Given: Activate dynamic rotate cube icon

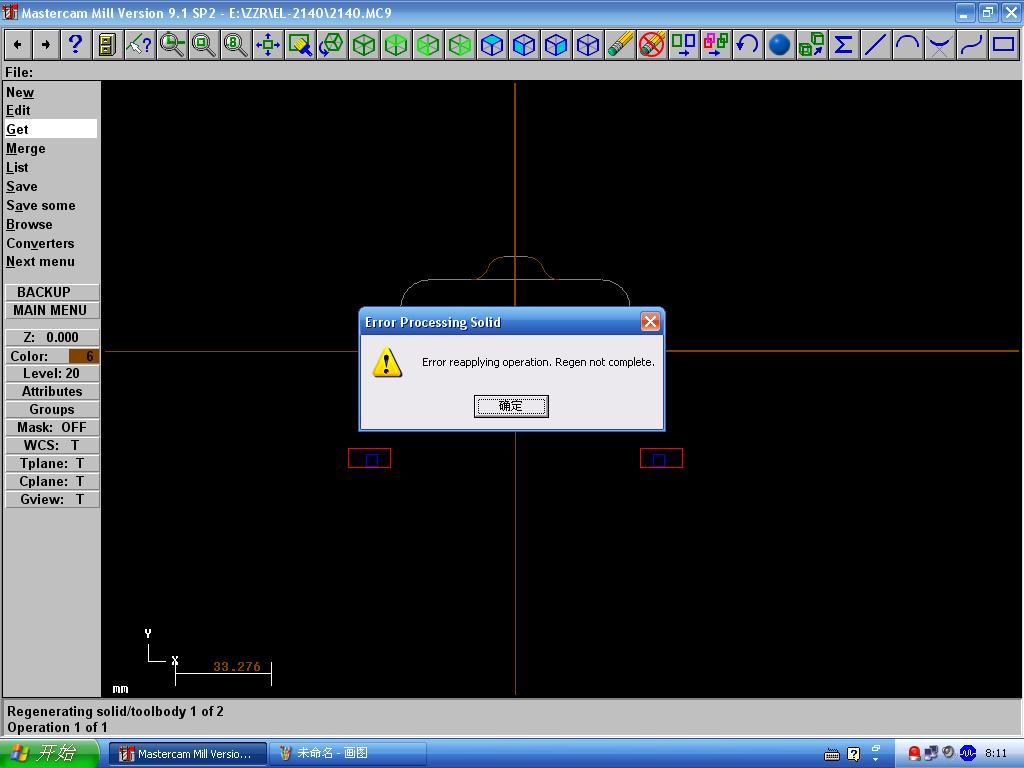Looking at the screenshot, I should 331,45.
